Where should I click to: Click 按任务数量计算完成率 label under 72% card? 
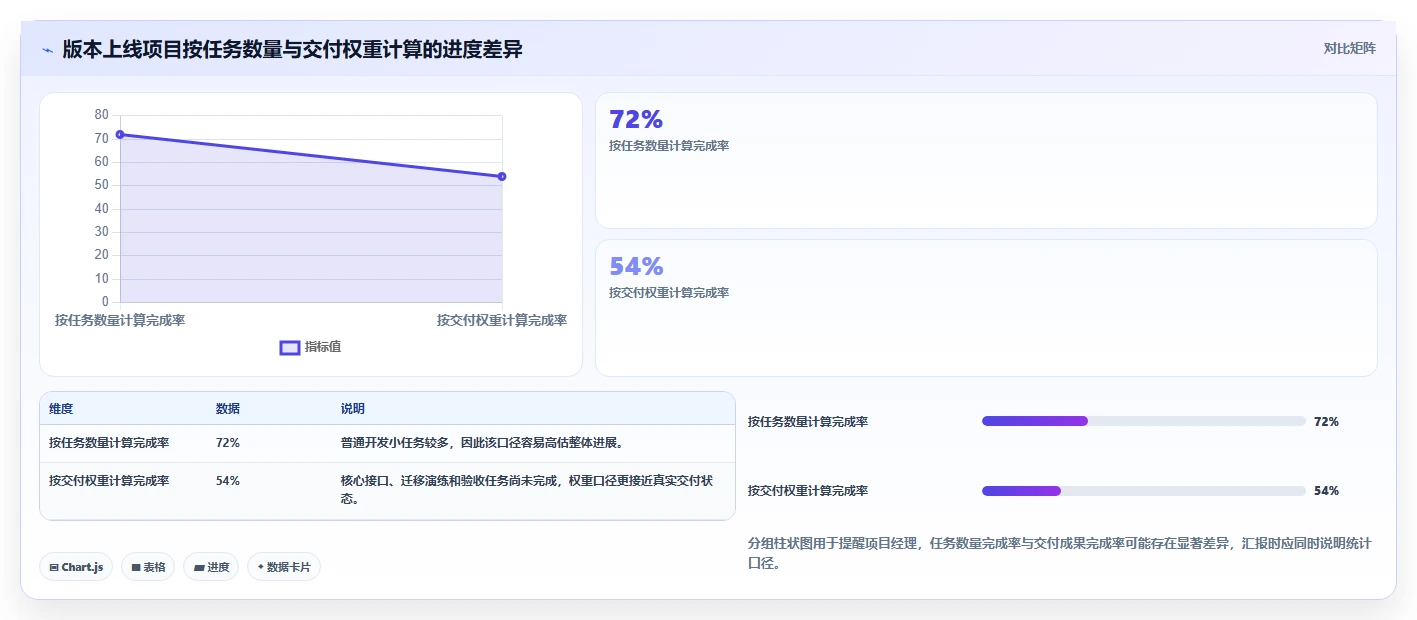[669, 146]
